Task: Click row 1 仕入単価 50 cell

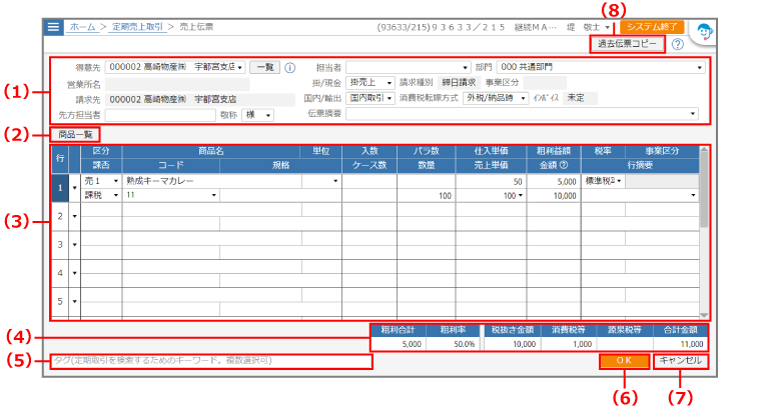Action: pos(491,181)
